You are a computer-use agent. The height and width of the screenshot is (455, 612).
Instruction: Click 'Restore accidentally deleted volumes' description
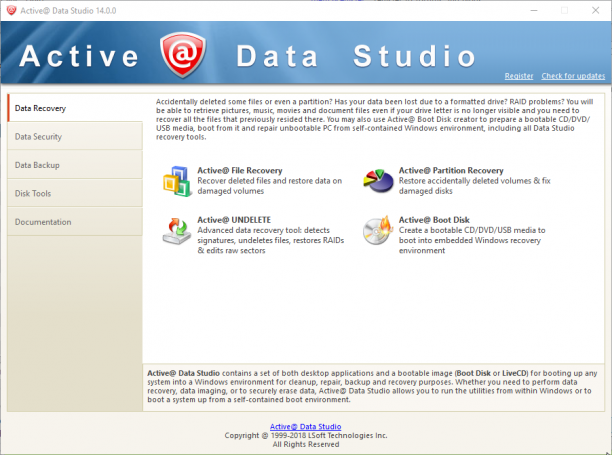[474, 186]
